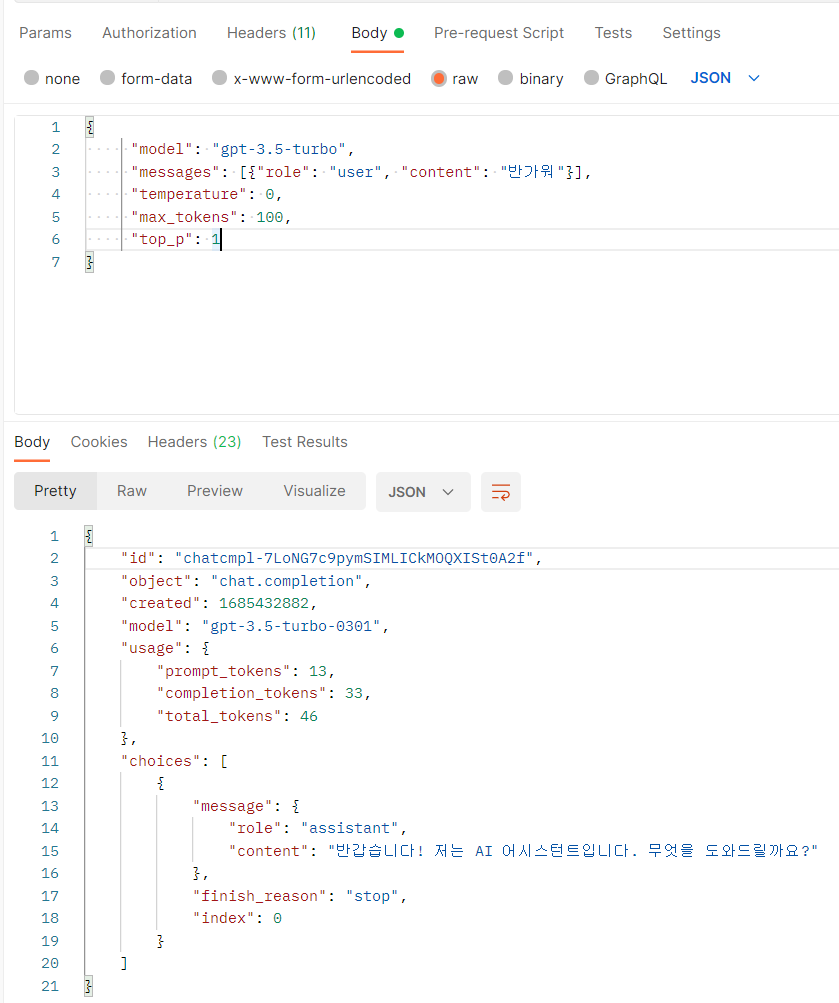Click the finish_reason value "stop"
Viewport: 839px width, 1003px height.
click(372, 896)
